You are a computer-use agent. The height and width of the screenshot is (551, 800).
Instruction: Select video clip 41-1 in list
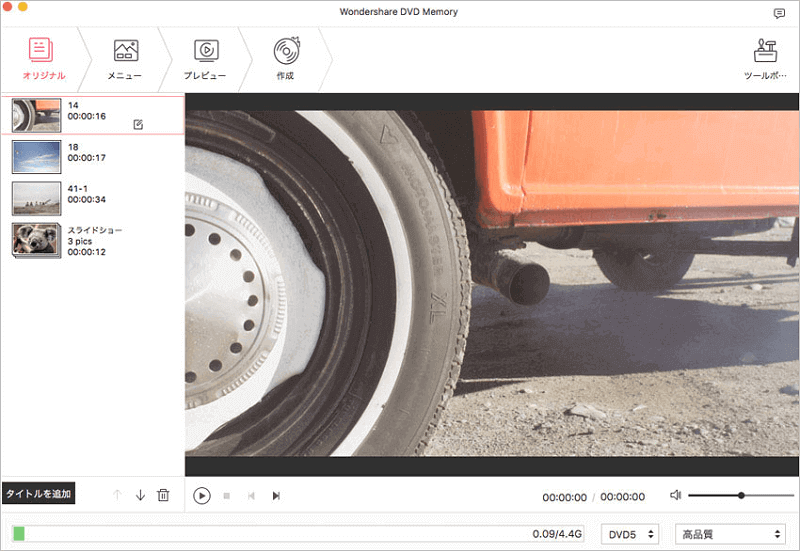36,198
